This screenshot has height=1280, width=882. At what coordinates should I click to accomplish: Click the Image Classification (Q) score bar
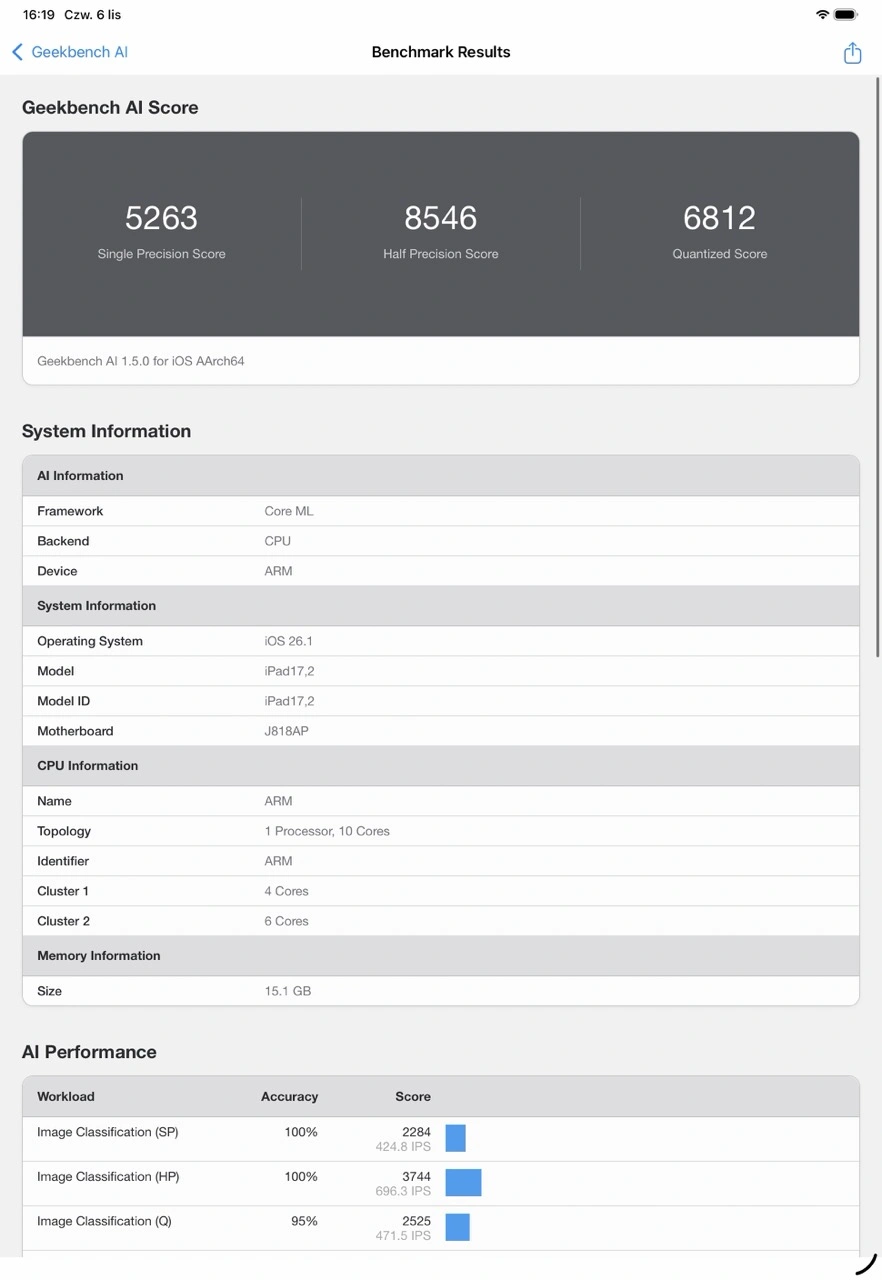[457, 1227]
